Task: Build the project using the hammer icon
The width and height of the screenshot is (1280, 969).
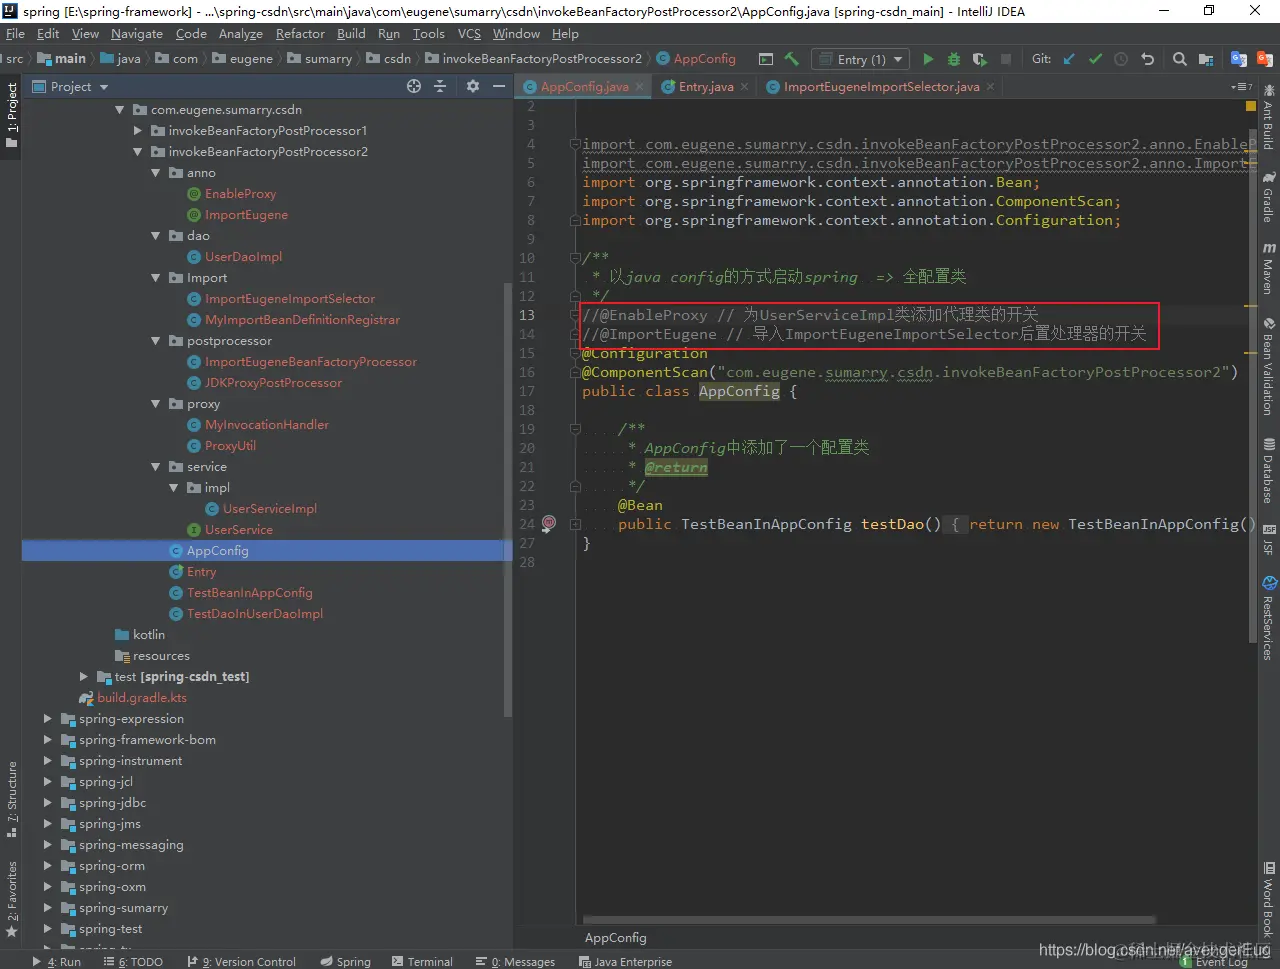Action: 792,59
